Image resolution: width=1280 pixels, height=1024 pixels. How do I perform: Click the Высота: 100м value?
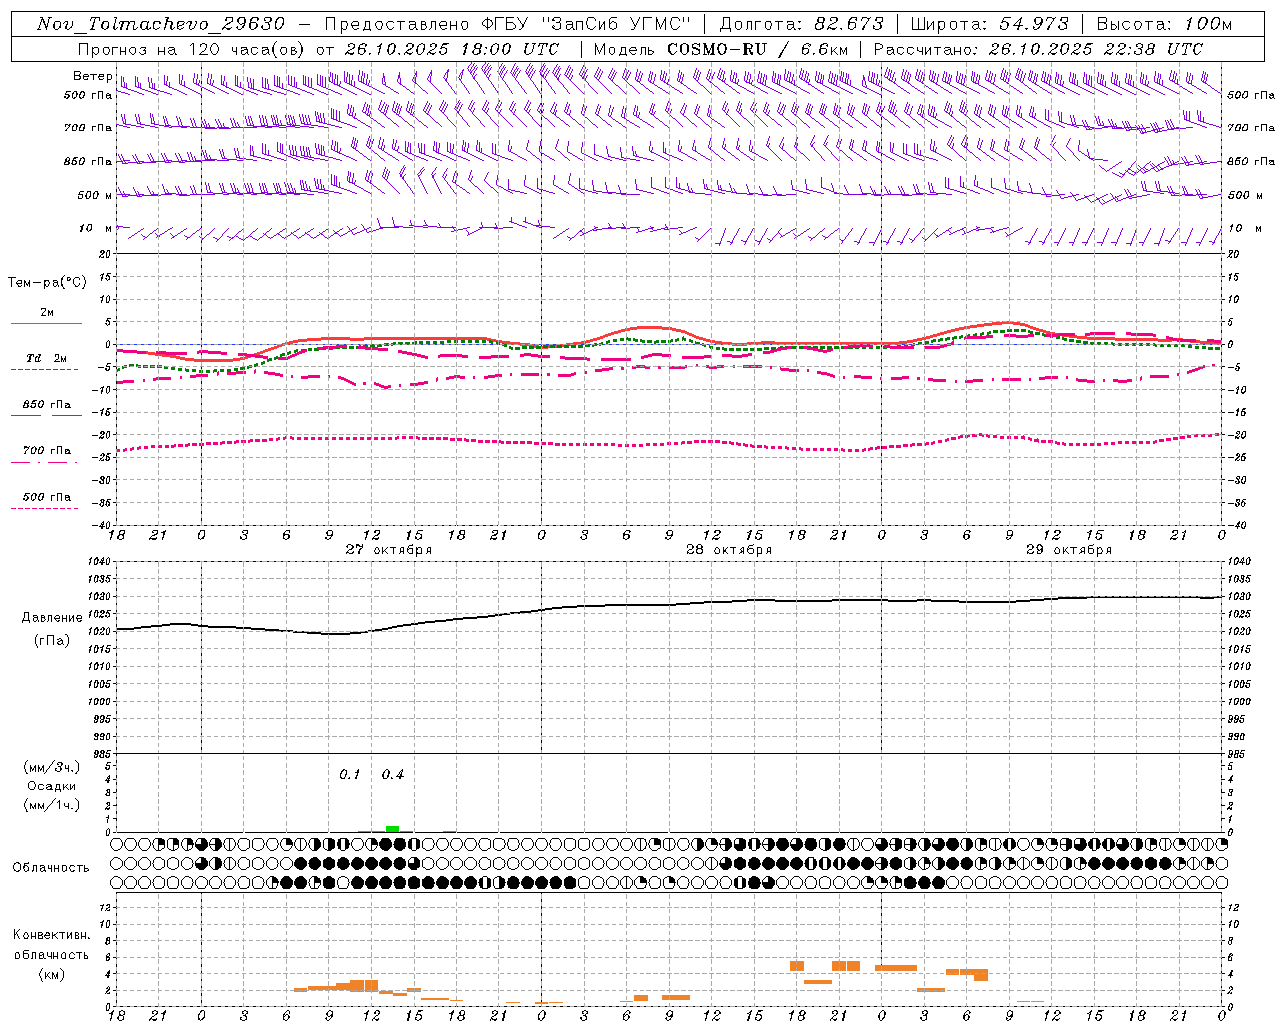point(1164,24)
